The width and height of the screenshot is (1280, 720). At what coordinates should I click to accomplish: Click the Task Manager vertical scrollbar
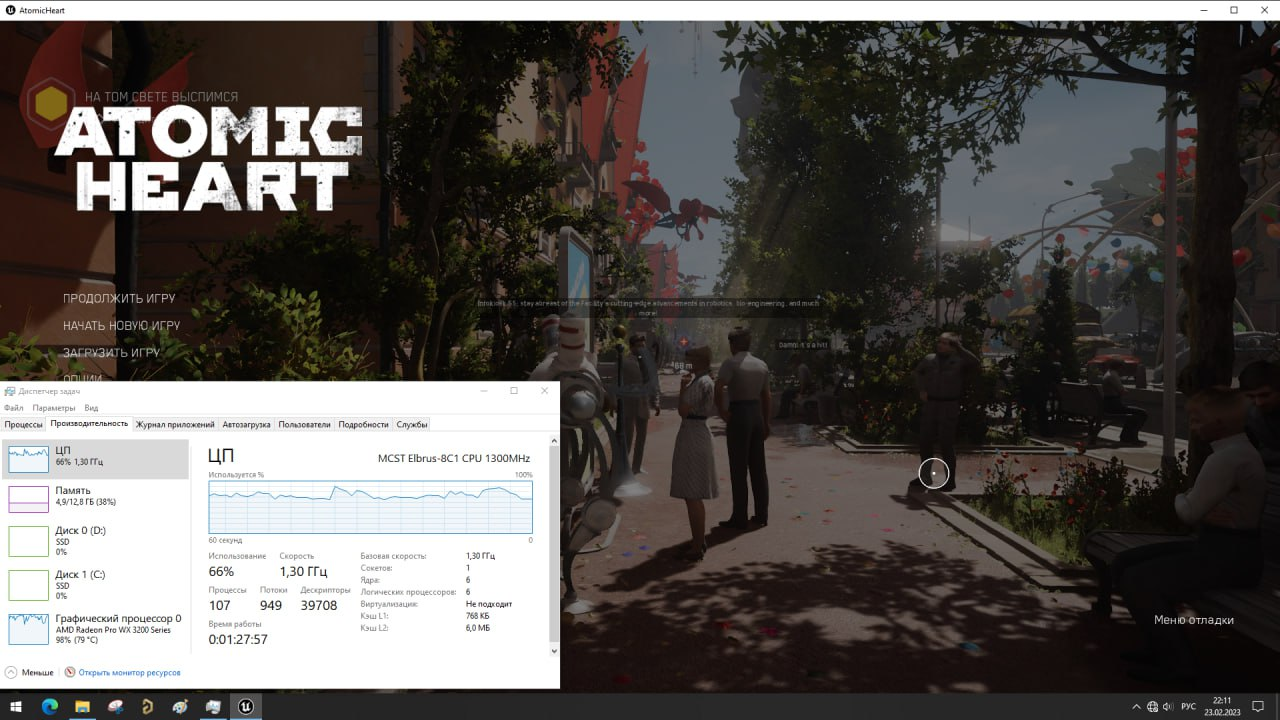click(x=554, y=546)
